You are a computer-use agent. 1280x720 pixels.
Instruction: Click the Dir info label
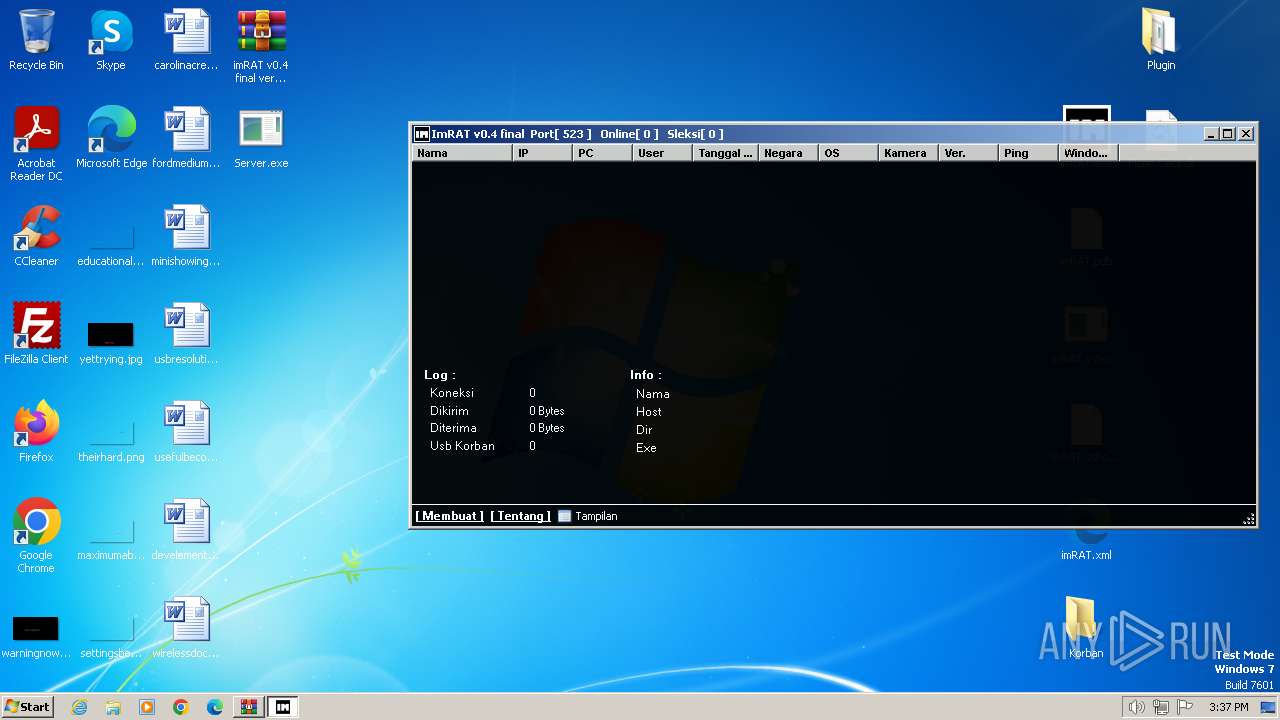coord(644,430)
